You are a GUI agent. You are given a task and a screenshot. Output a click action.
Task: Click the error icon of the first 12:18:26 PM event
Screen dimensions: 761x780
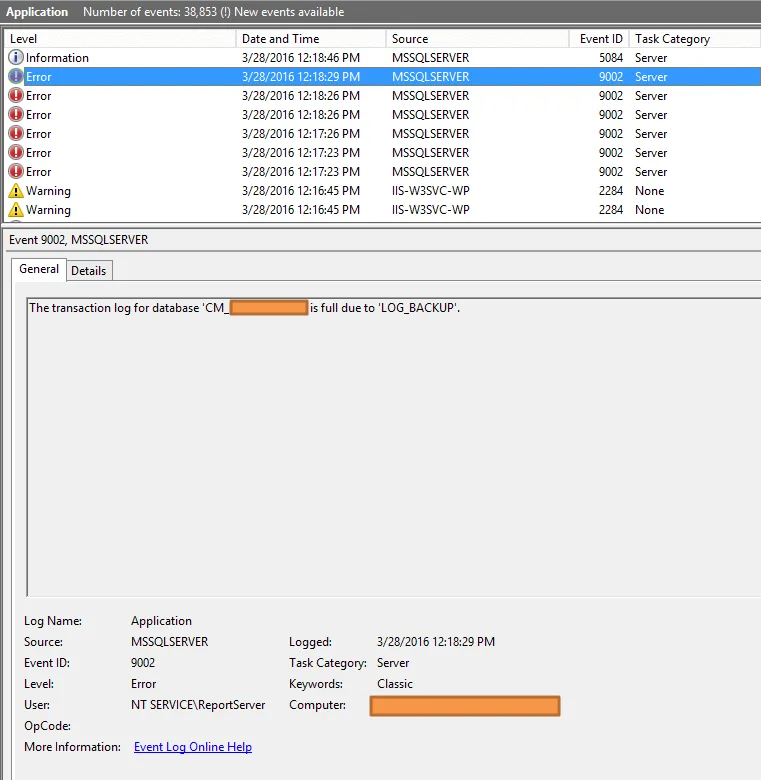point(16,96)
